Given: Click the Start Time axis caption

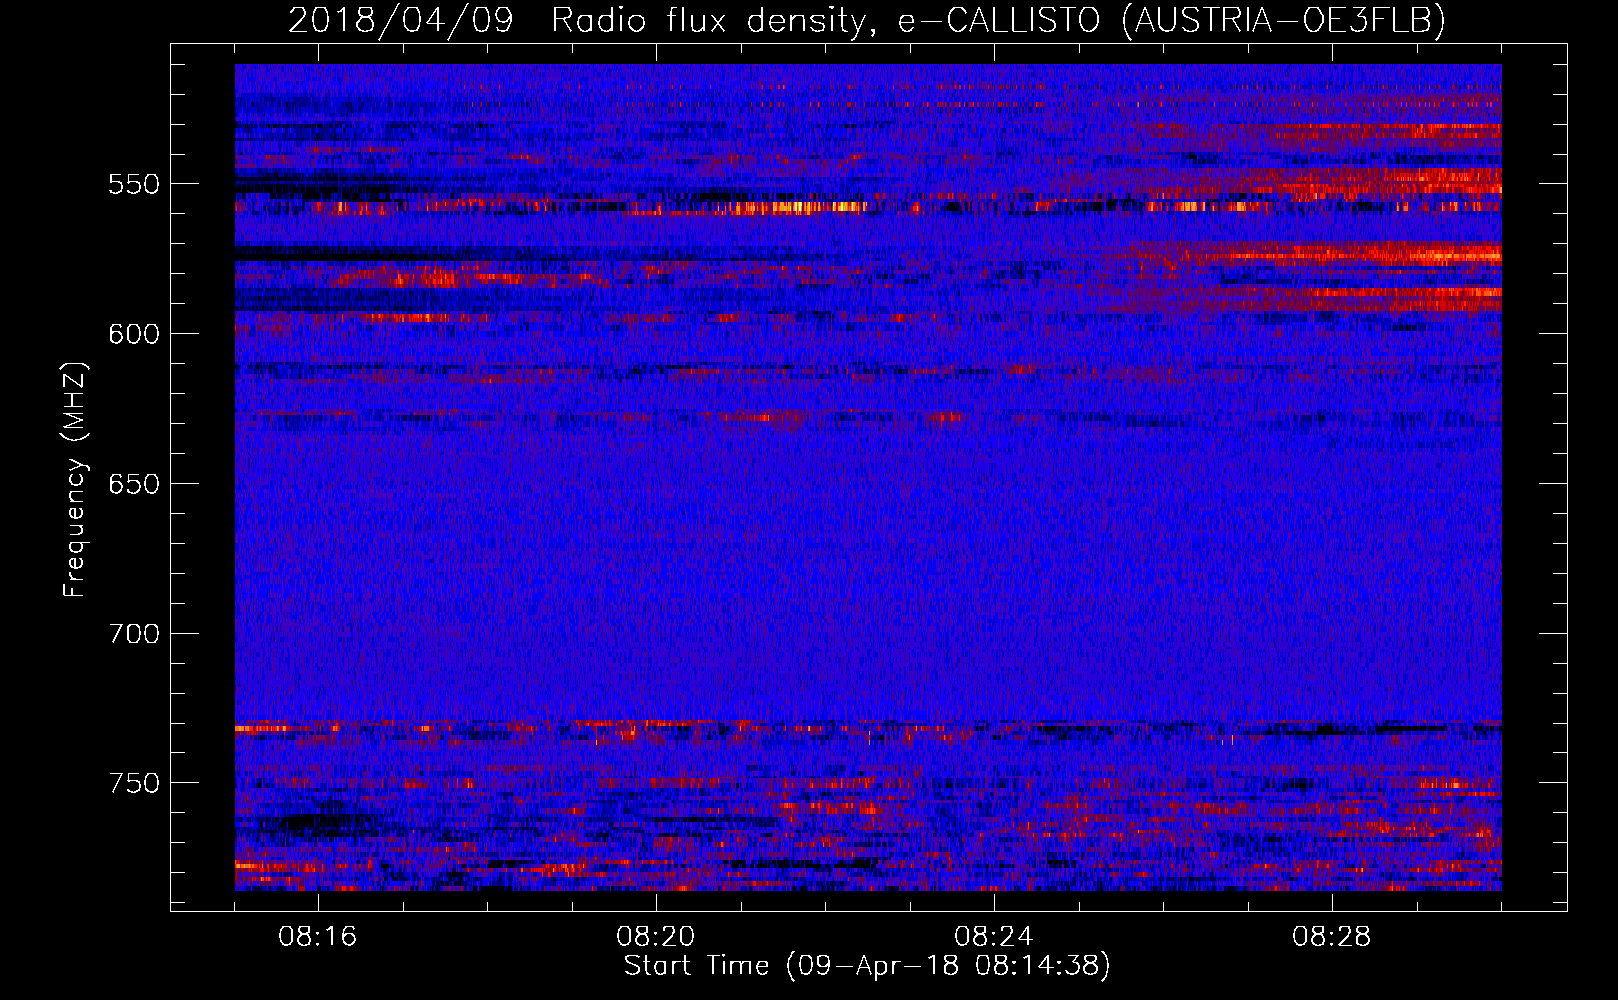Looking at the screenshot, I should pos(867,966).
